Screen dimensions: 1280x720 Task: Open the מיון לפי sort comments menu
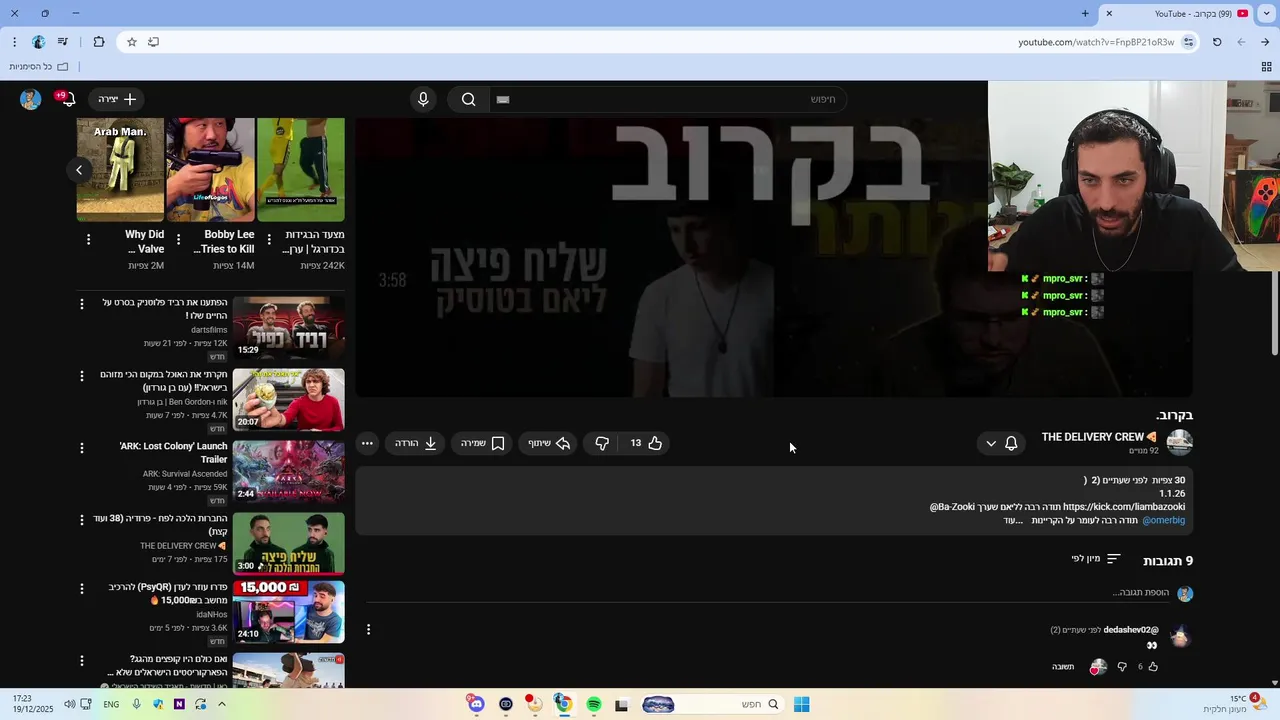(1096, 559)
